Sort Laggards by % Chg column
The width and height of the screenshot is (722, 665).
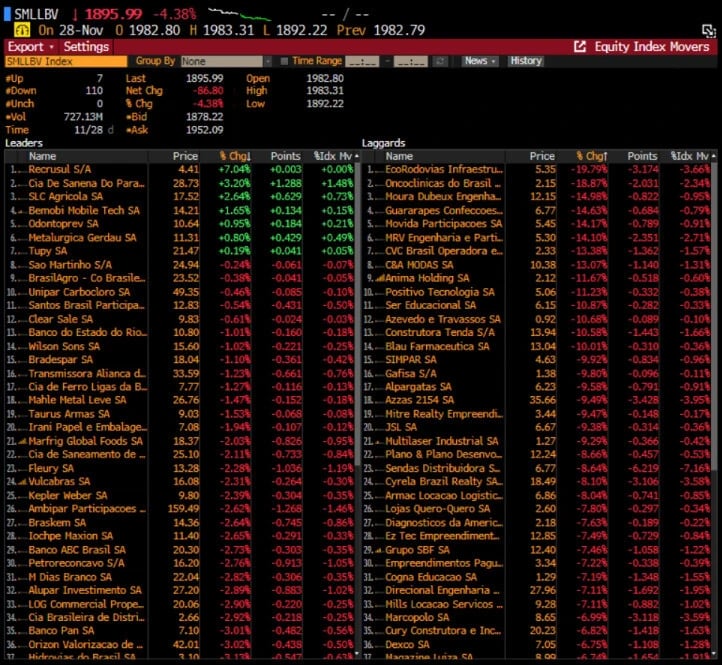click(592, 156)
